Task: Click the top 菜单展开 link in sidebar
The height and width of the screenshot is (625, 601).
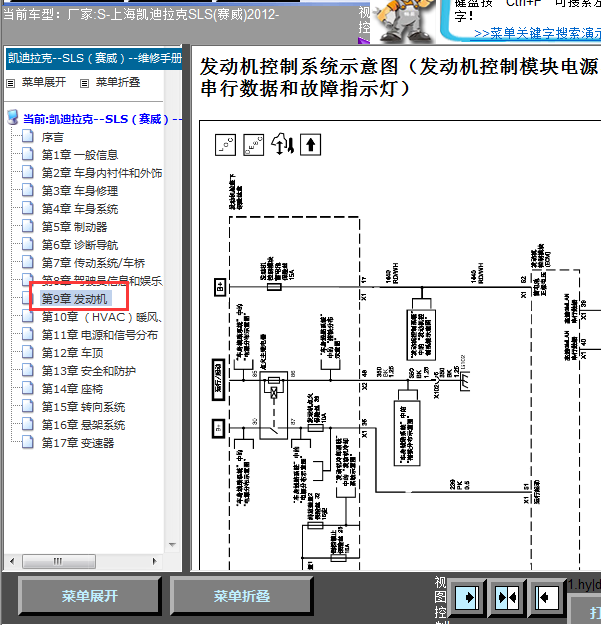Action: 43,83
